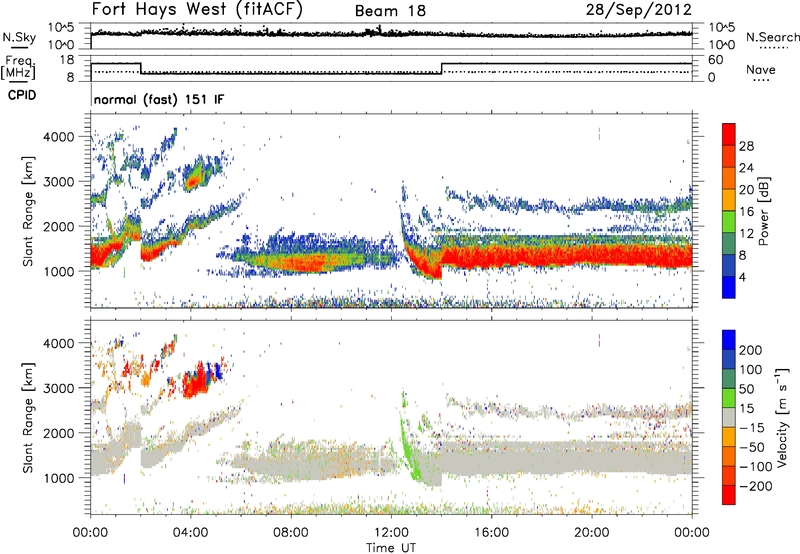This screenshot has height=554, width=800.
Task: Click the gray Velocity color bar segment
Action: tap(729, 417)
